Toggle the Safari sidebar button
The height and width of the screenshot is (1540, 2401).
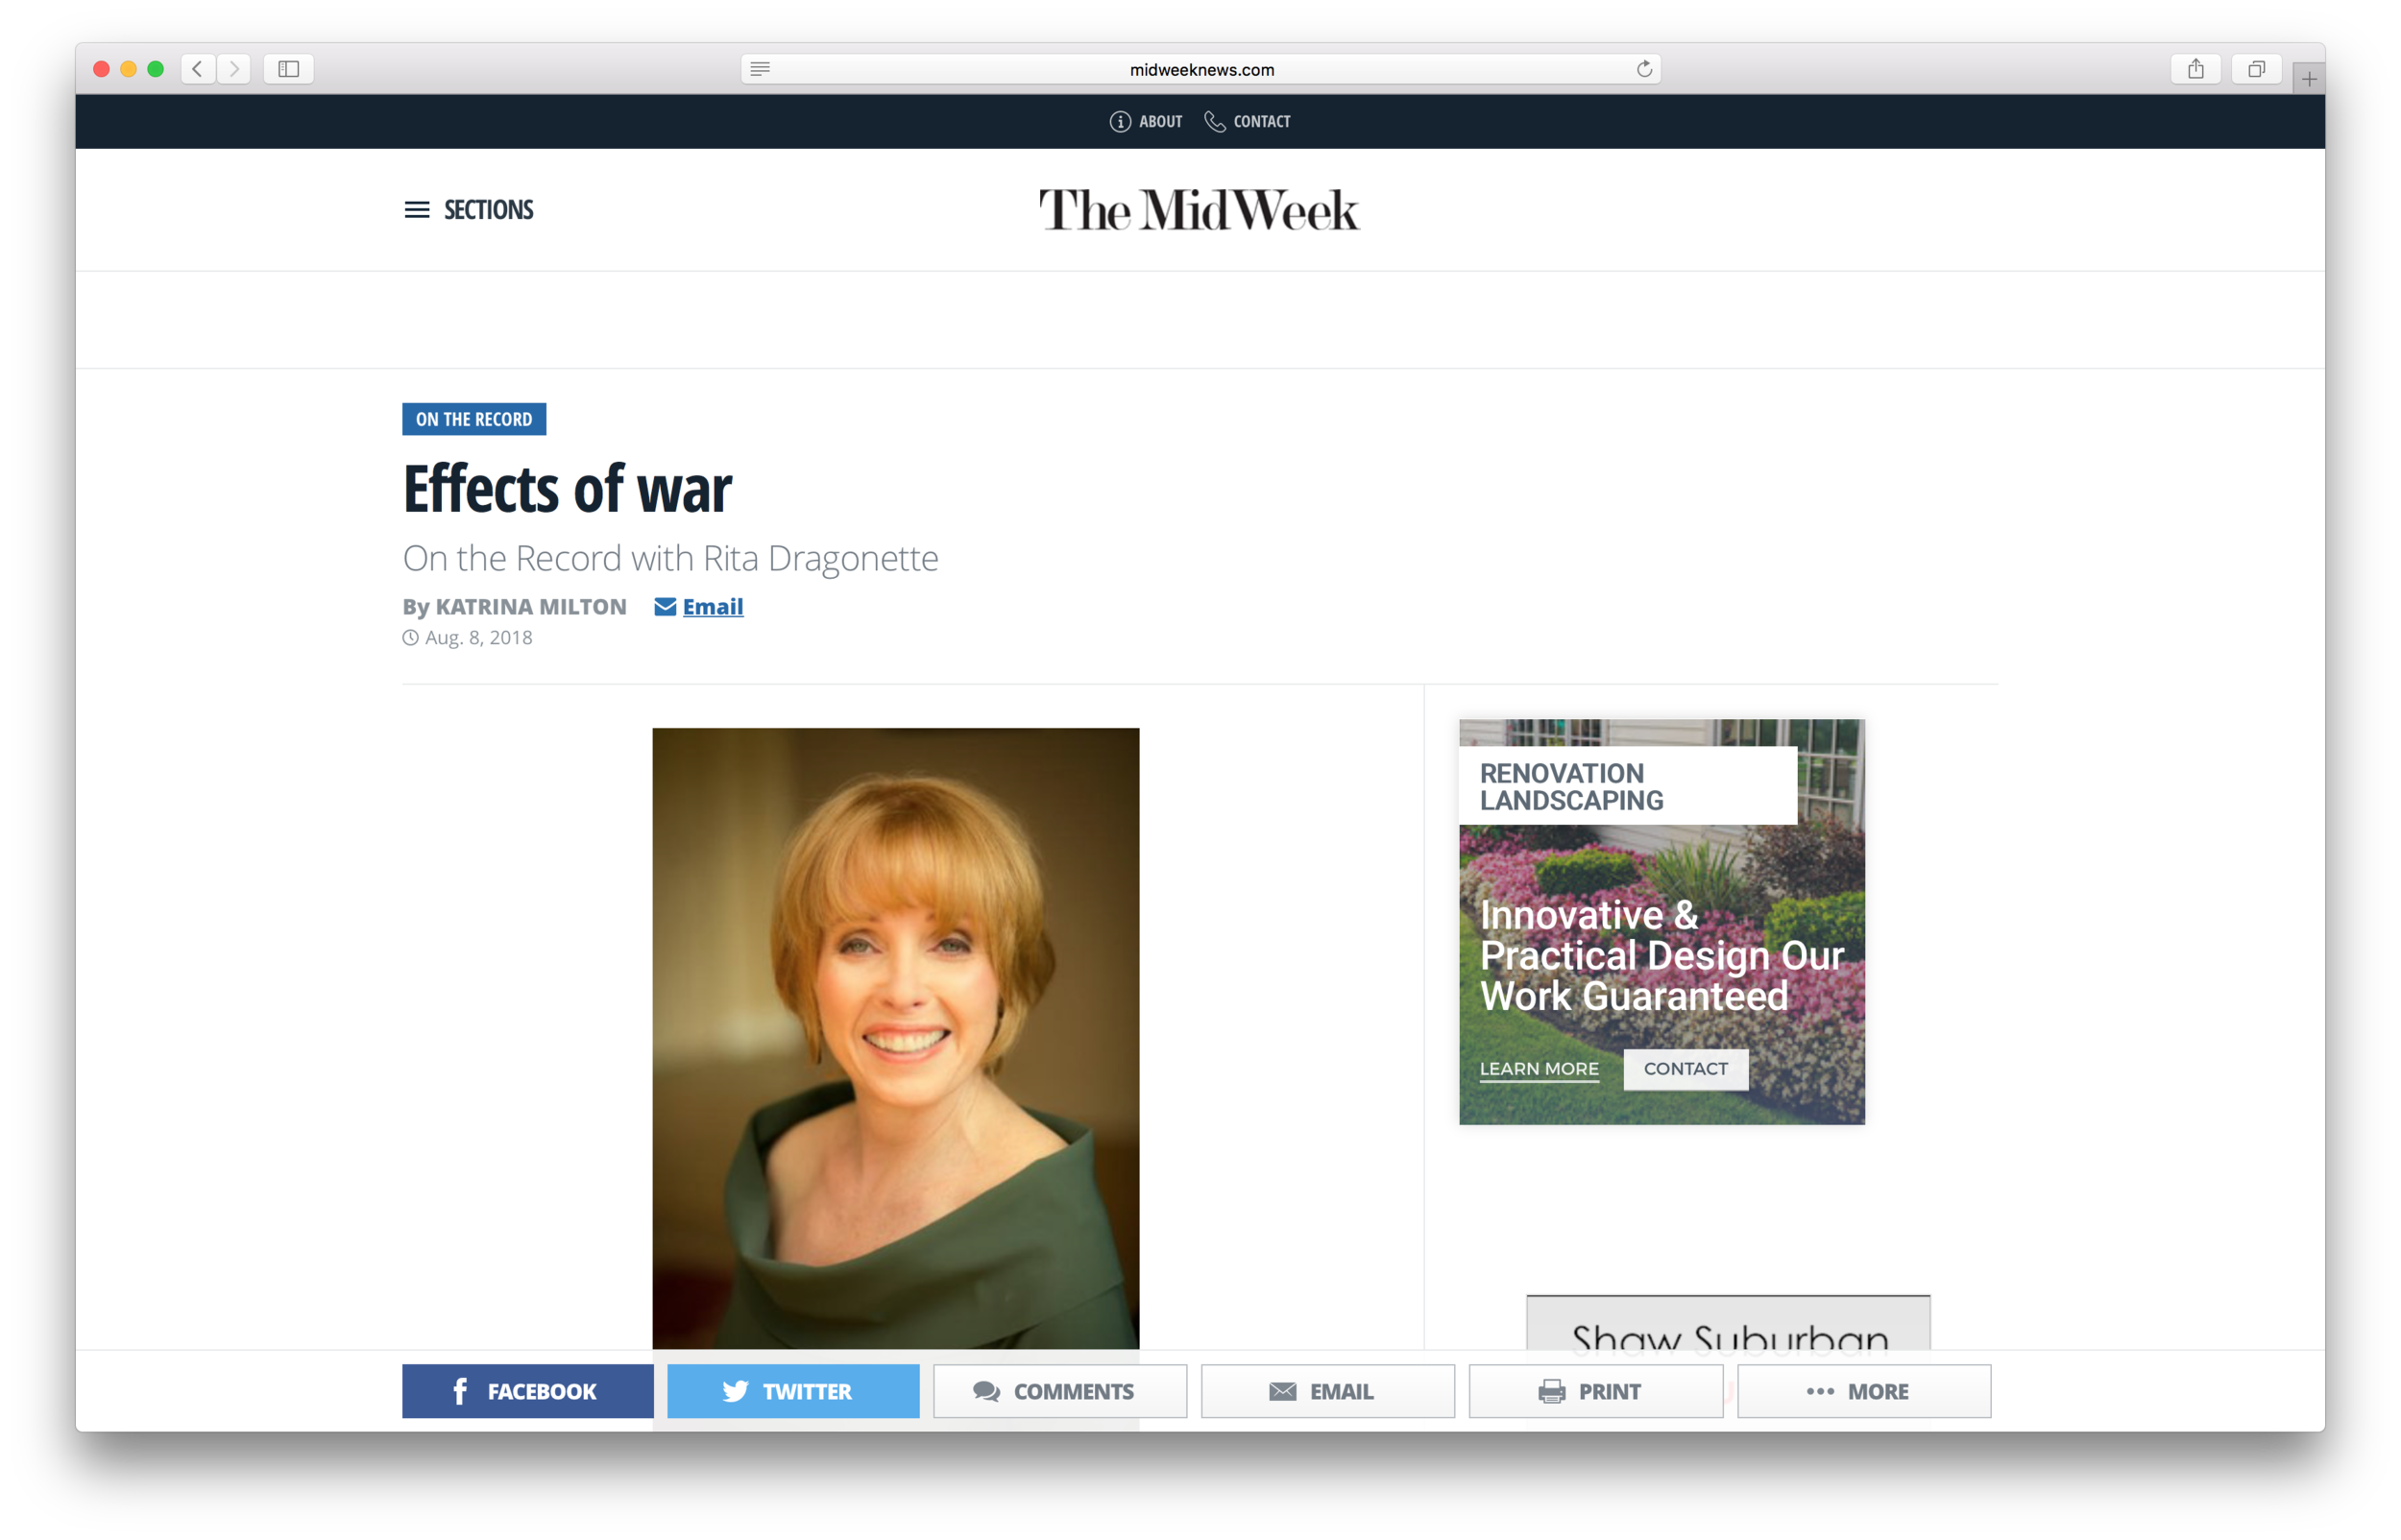289,69
